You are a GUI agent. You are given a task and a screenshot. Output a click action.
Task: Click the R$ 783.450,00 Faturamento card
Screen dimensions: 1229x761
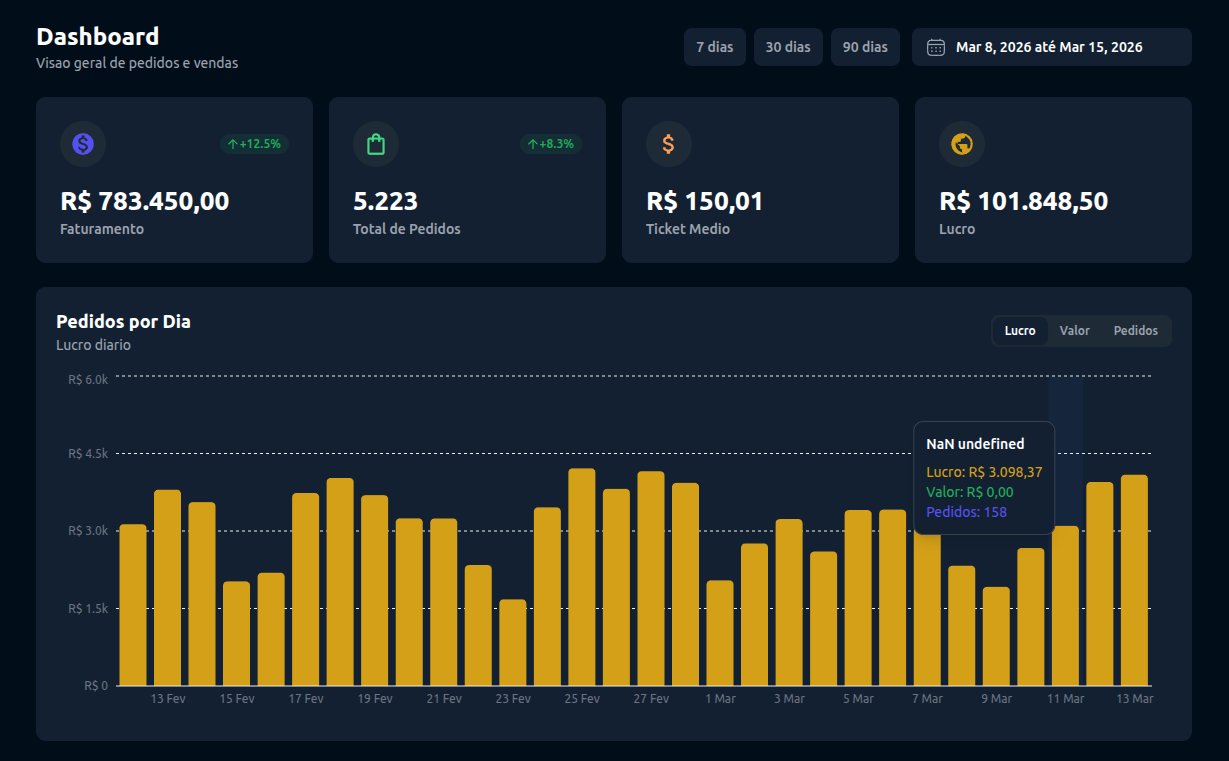pos(174,180)
